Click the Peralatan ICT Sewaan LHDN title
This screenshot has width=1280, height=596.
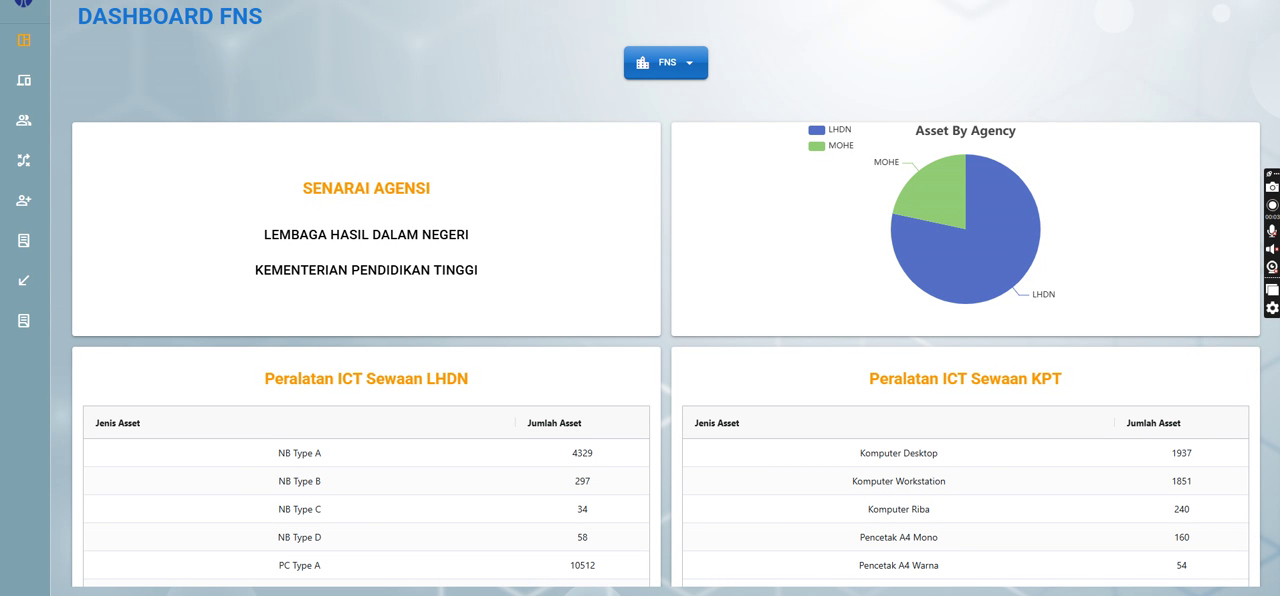(366, 379)
